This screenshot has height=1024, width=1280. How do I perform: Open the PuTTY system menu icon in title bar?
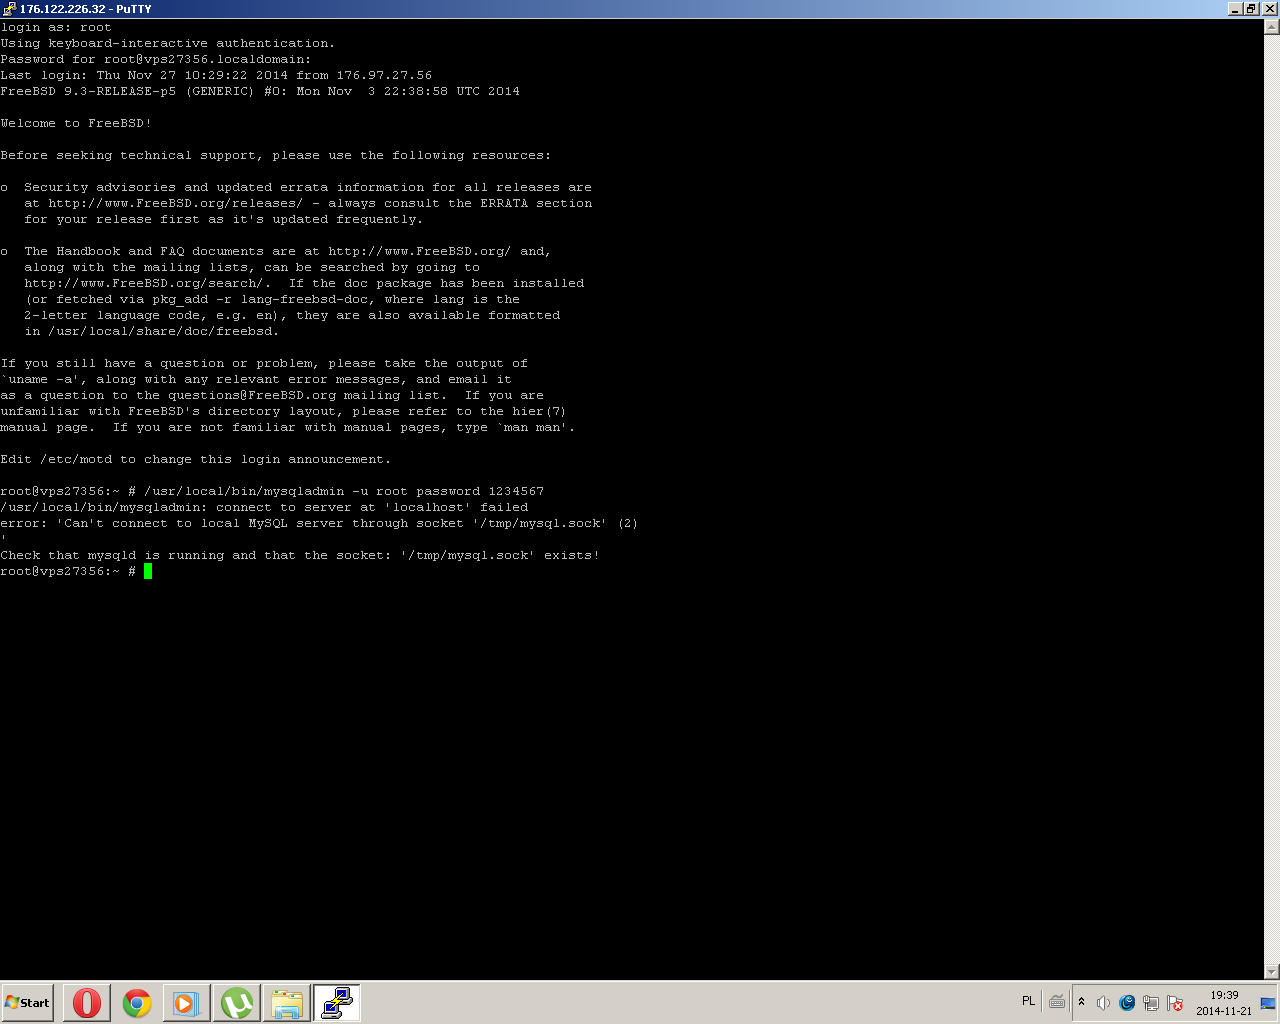tap(9, 8)
